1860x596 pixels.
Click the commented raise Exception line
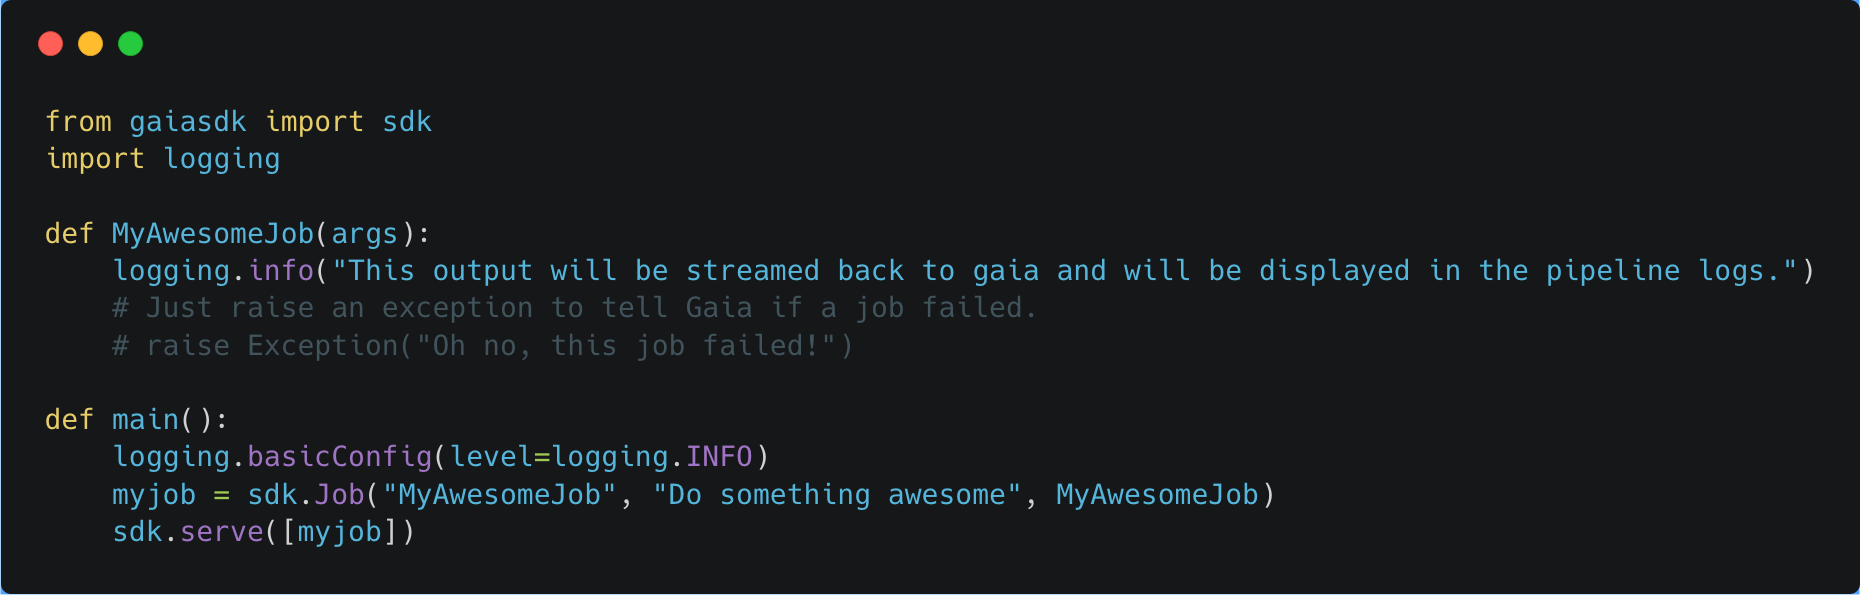pyautogui.click(x=482, y=346)
